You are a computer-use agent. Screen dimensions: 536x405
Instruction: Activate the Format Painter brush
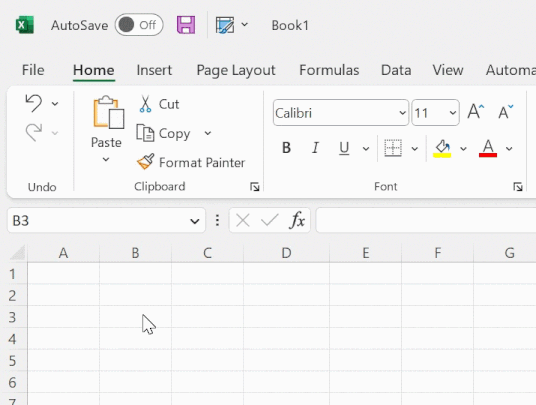coord(191,162)
